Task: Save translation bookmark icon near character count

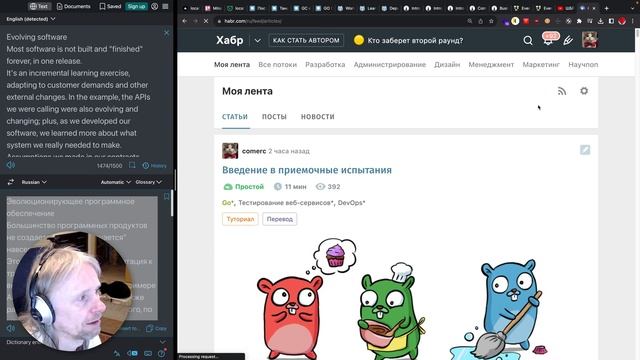Action: 132,165
